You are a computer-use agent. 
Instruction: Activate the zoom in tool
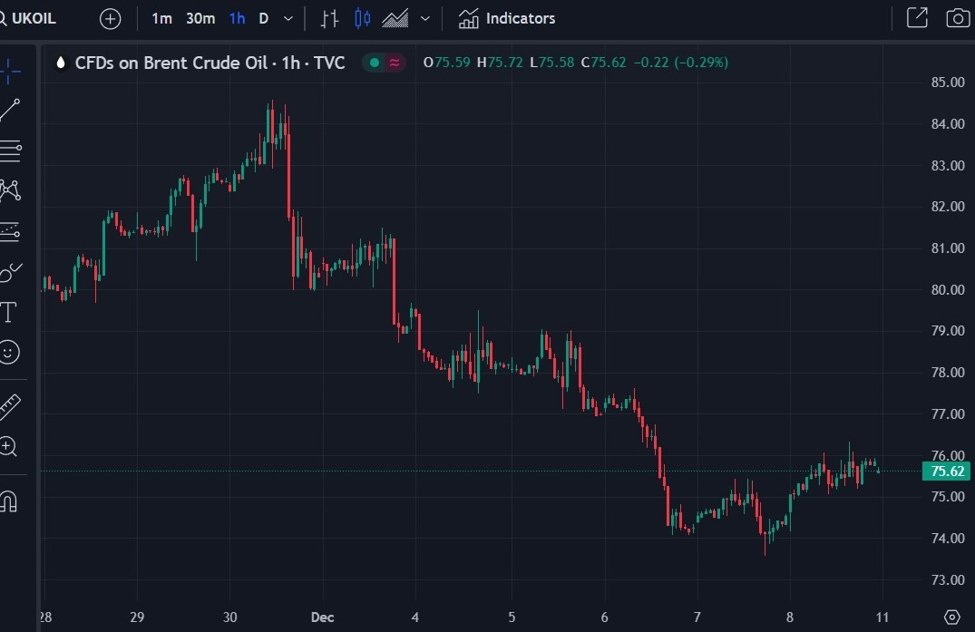9,447
